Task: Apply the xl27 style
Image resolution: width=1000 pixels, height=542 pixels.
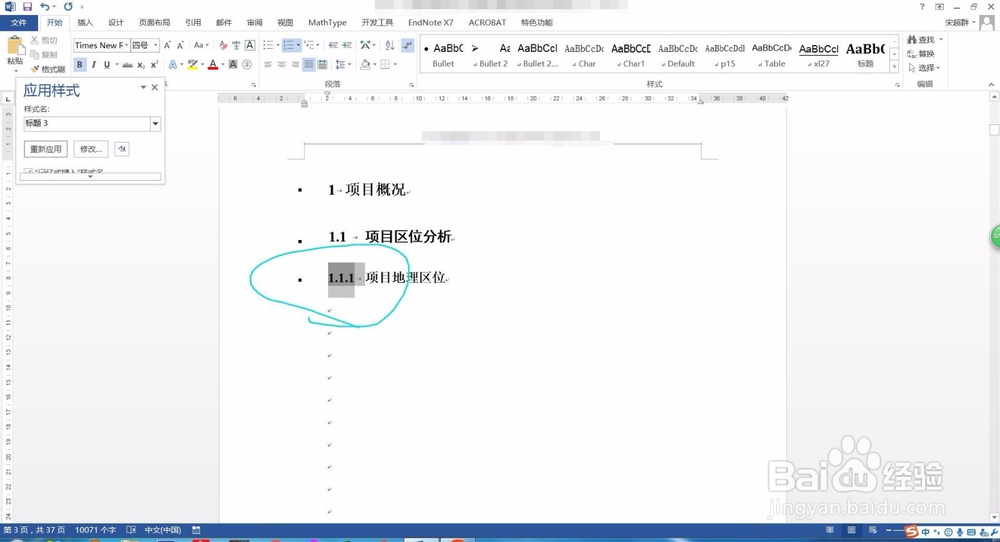Action: tap(818, 55)
